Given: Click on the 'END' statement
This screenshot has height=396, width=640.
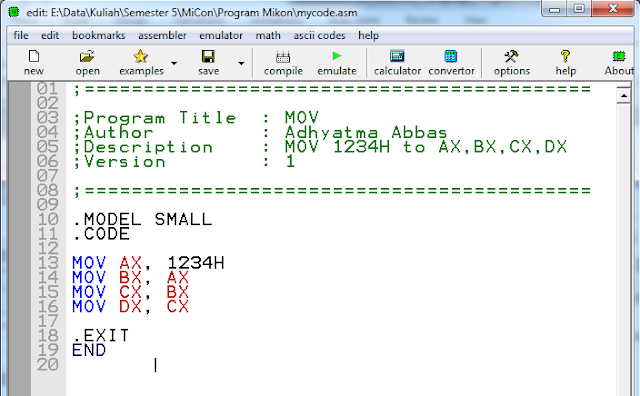Looking at the screenshot, I should click(89, 350).
